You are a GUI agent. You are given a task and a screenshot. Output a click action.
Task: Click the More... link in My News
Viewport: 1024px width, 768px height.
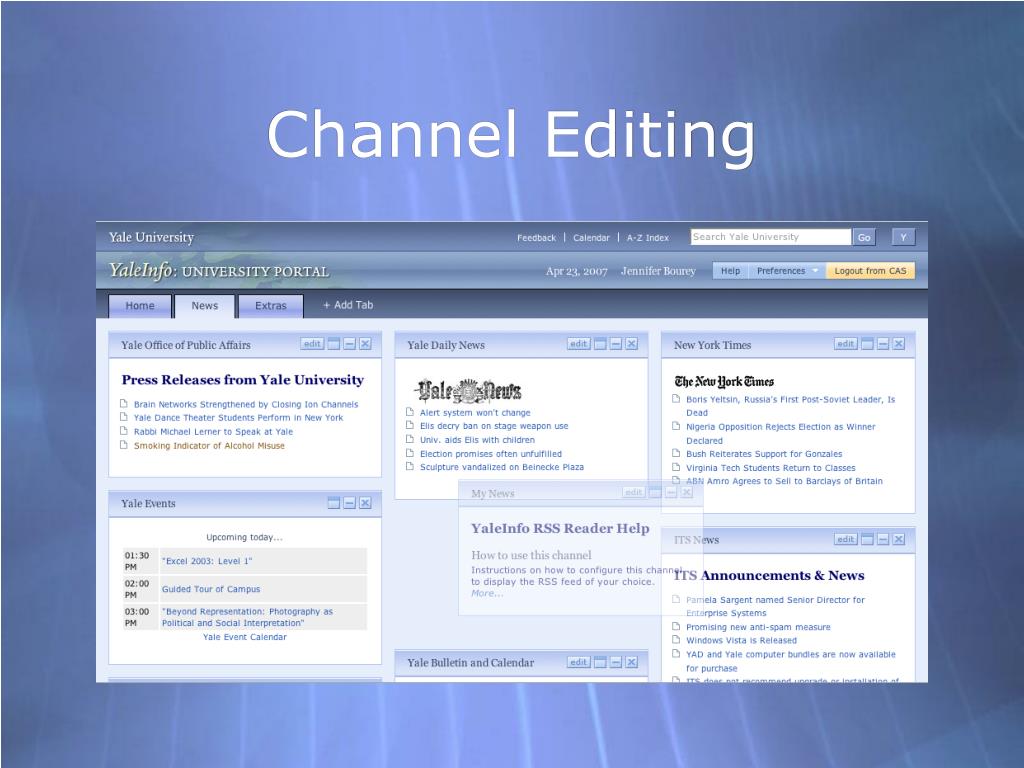pos(487,594)
